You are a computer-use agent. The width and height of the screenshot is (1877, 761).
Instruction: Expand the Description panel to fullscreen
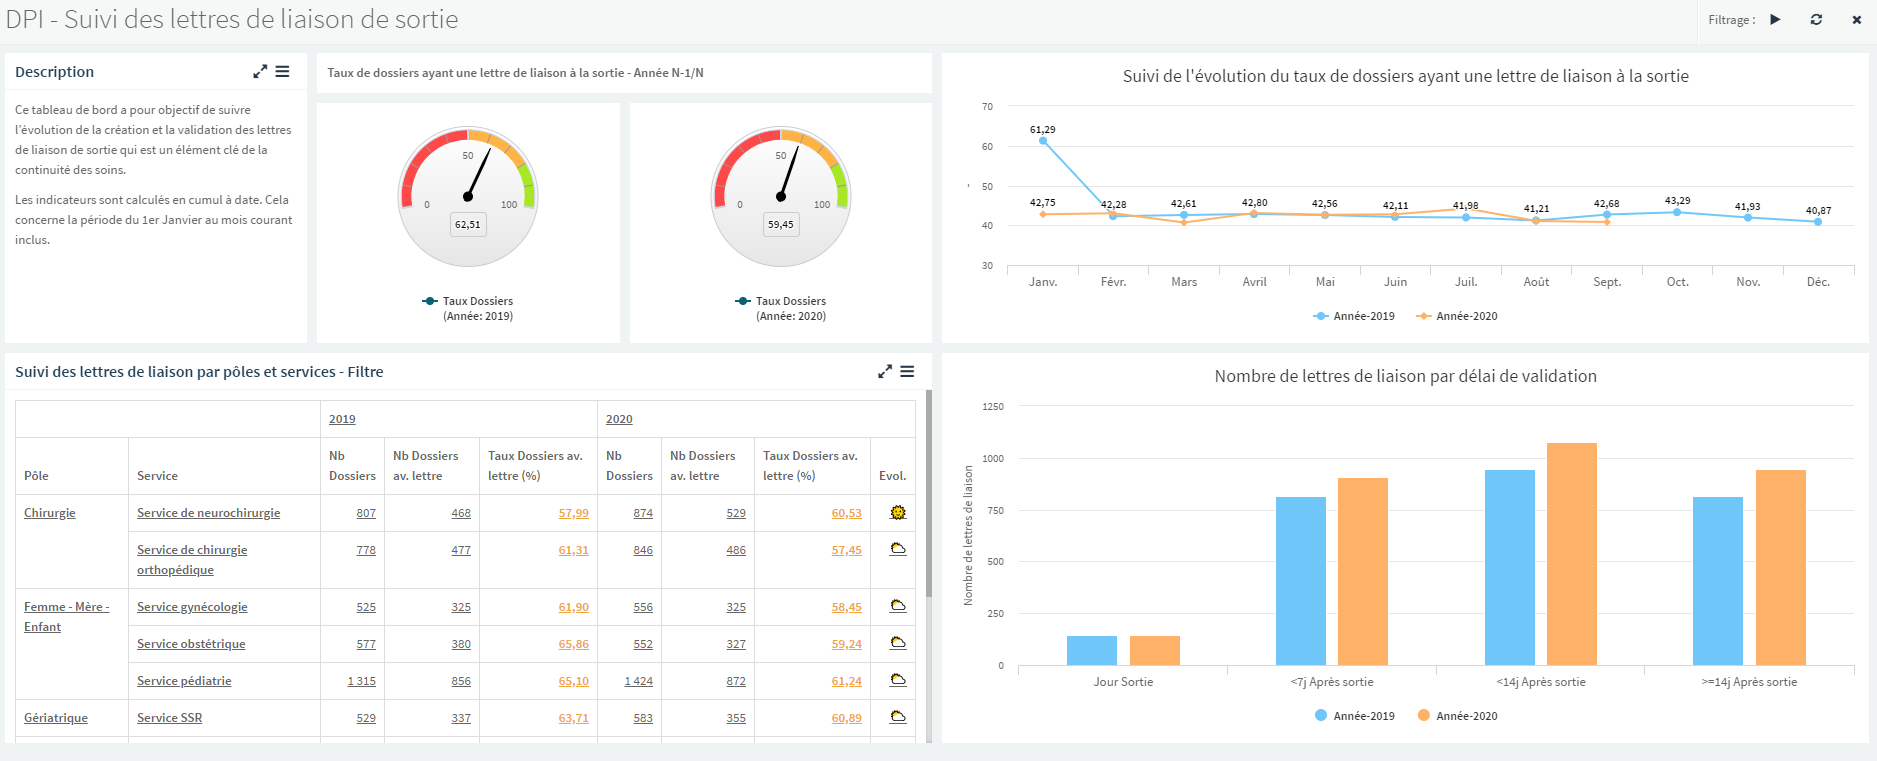click(x=260, y=72)
